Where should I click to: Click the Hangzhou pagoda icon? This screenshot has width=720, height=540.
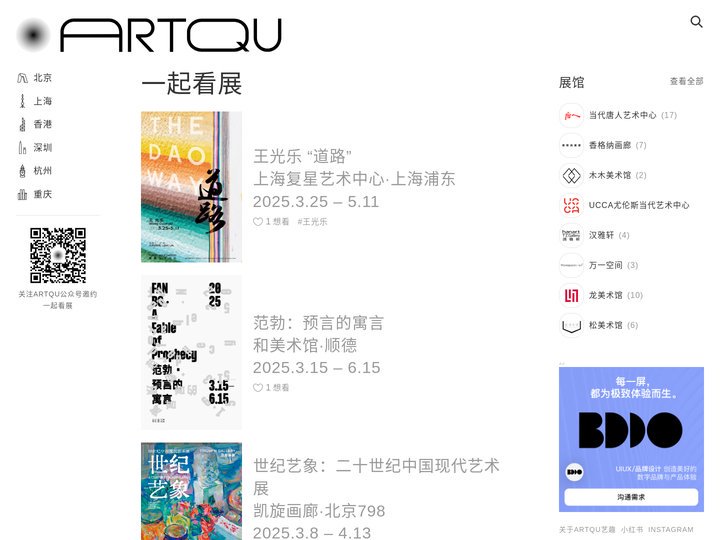tap(22, 171)
